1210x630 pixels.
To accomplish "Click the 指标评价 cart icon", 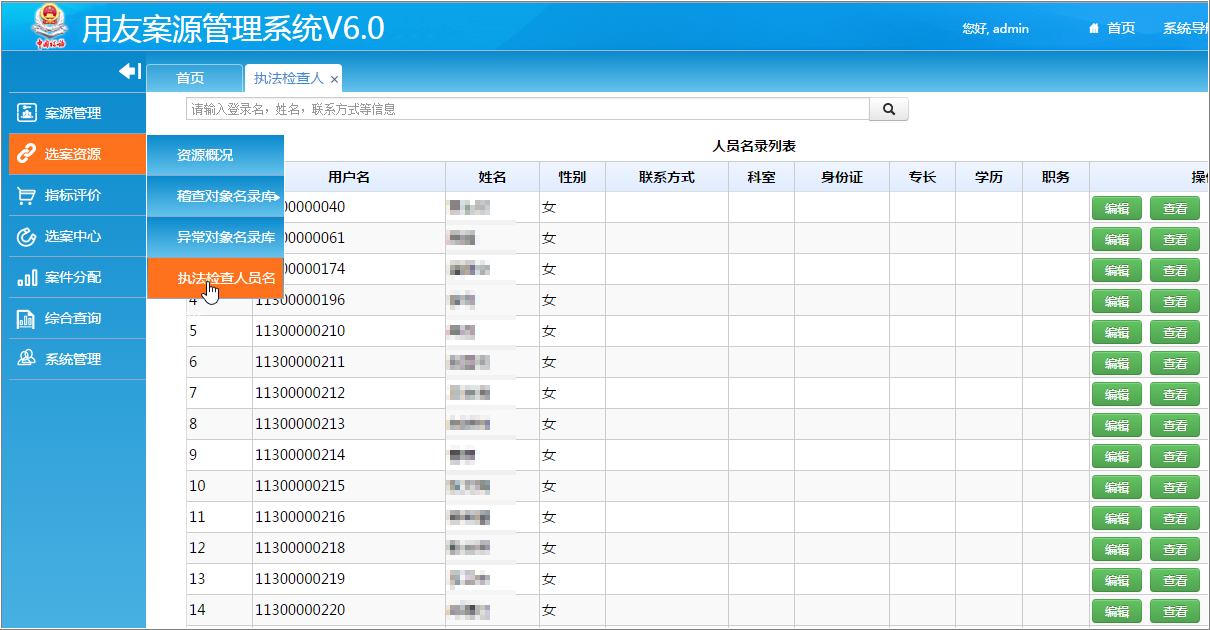I will tap(27, 195).
